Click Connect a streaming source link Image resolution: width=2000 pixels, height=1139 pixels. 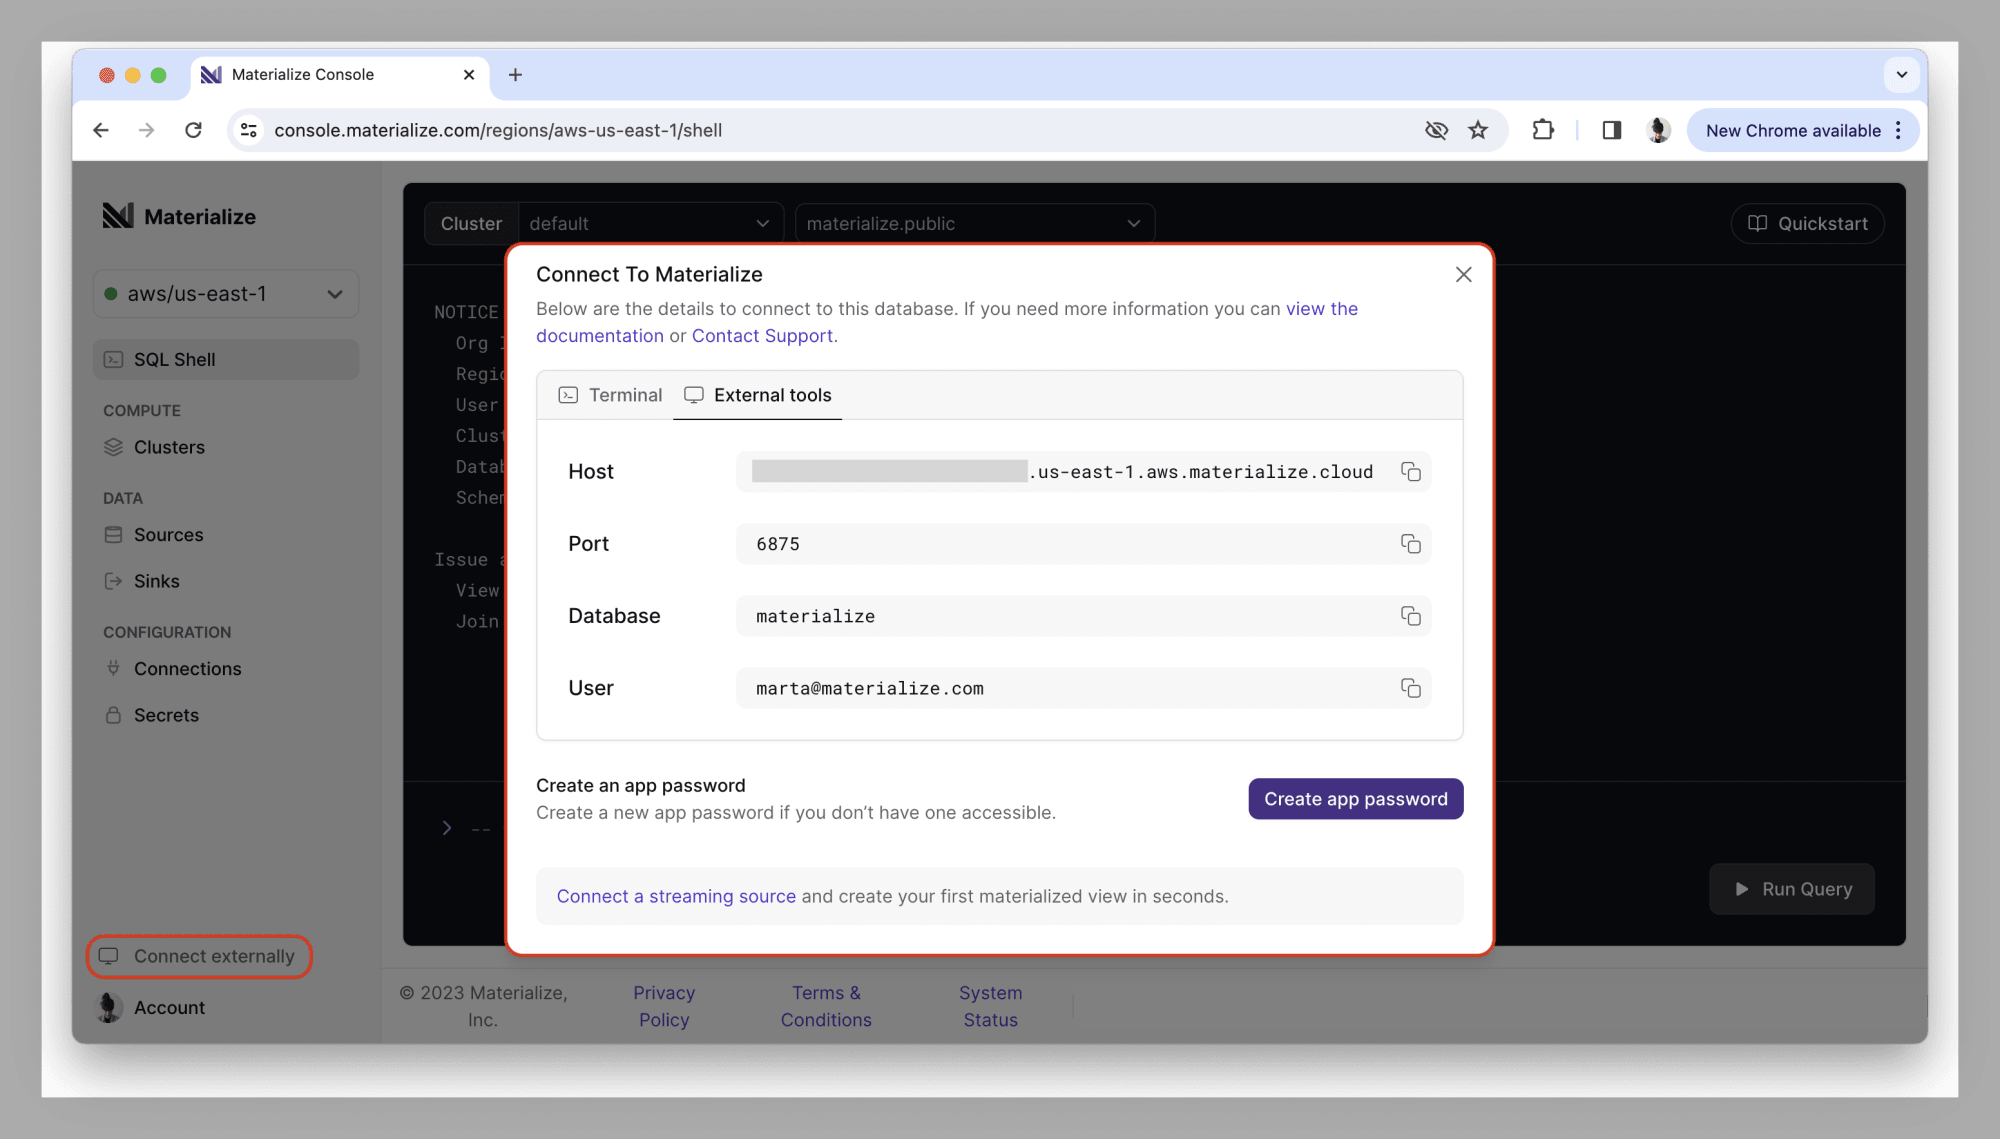coord(676,894)
